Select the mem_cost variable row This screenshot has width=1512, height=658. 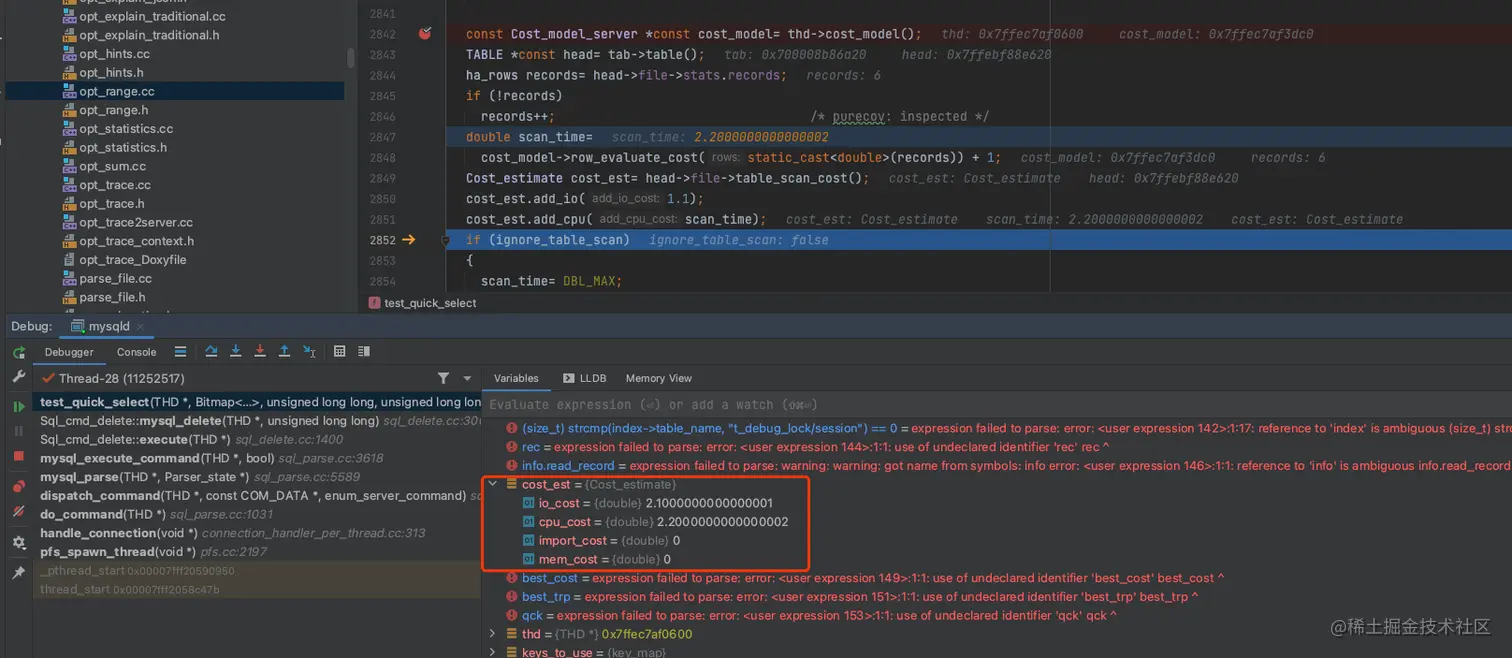pos(597,559)
